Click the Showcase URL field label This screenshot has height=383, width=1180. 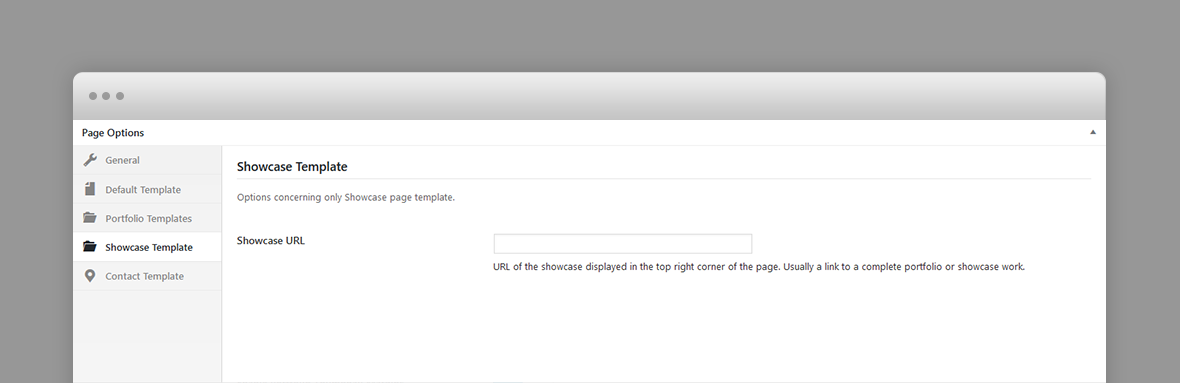coord(270,241)
